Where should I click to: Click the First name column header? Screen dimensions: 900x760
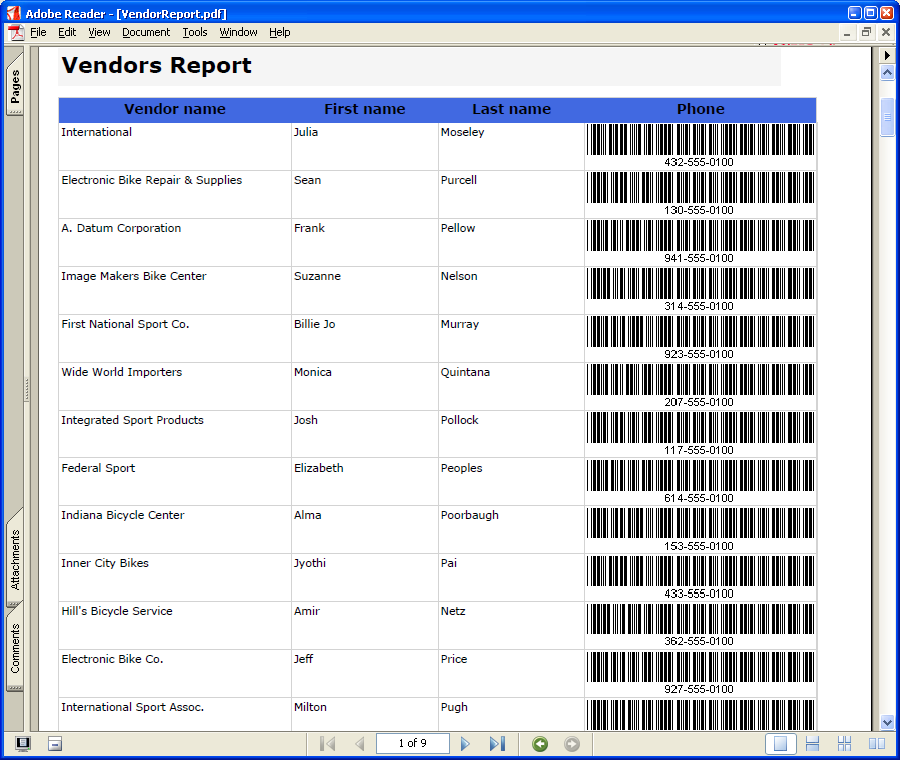click(364, 109)
